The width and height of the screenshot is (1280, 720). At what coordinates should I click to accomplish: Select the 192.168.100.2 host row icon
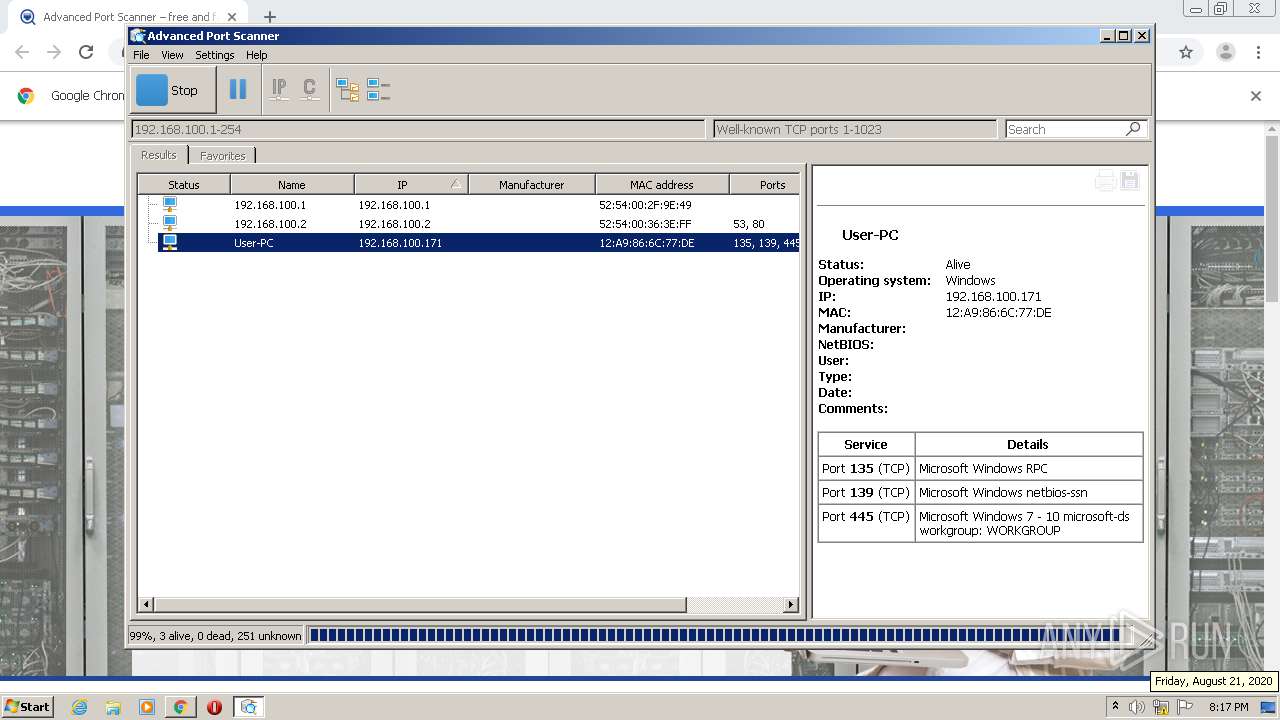pyautogui.click(x=170, y=223)
